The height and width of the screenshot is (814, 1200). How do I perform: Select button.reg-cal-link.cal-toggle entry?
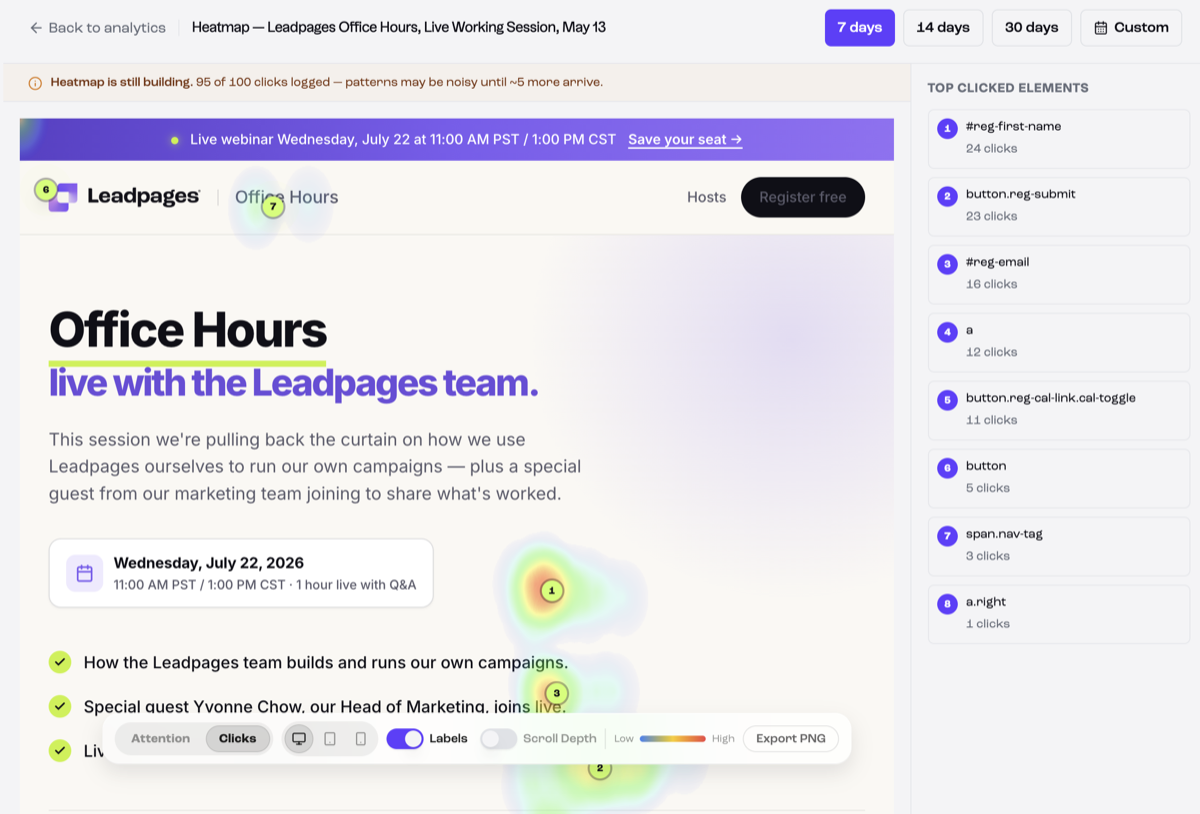pos(1059,409)
